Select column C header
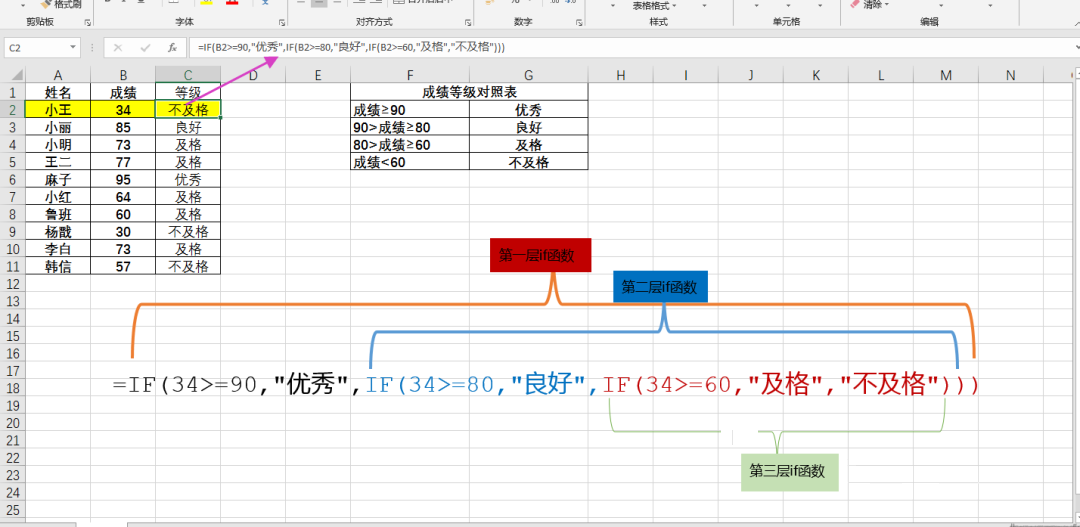The width and height of the screenshot is (1080, 527). (188, 75)
